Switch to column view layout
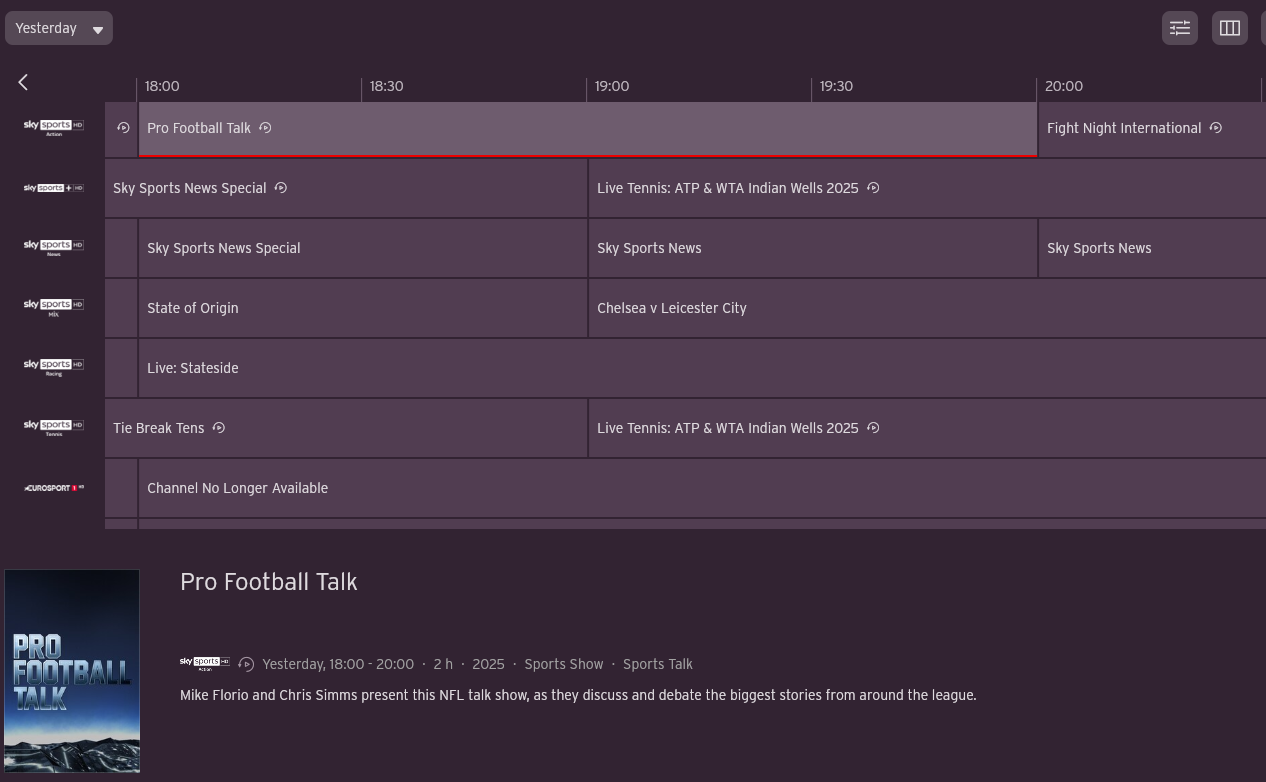The image size is (1266, 782). pos(1229,28)
